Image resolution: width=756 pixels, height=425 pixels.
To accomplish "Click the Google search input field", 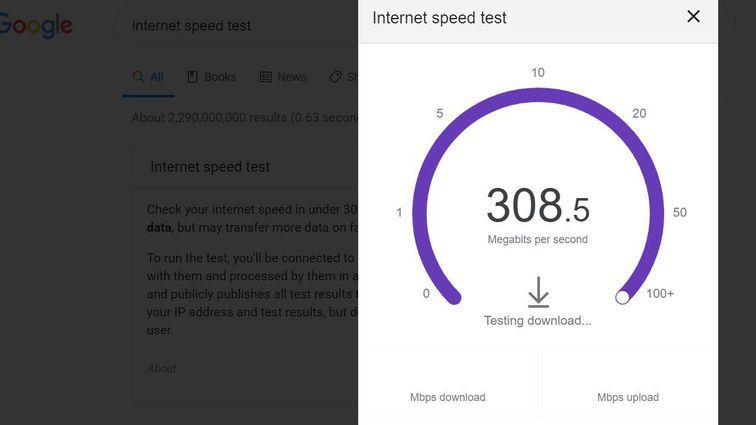I will pyautogui.click(x=240, y=25).
